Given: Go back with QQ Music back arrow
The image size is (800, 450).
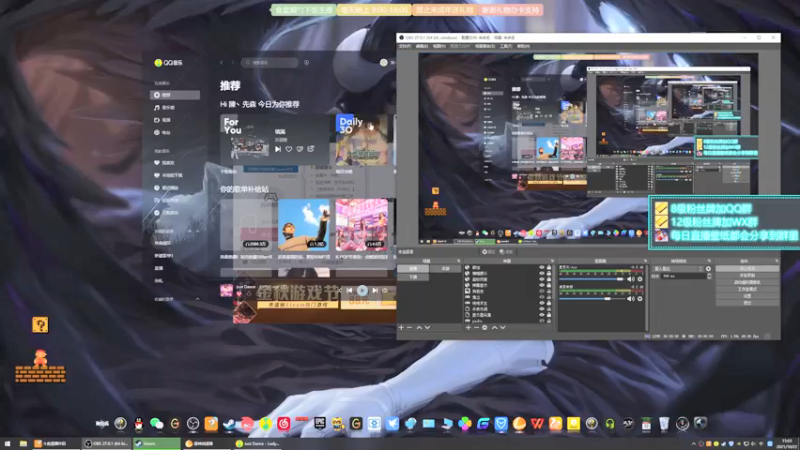Looking at the screenshot, I should (221, 62).
